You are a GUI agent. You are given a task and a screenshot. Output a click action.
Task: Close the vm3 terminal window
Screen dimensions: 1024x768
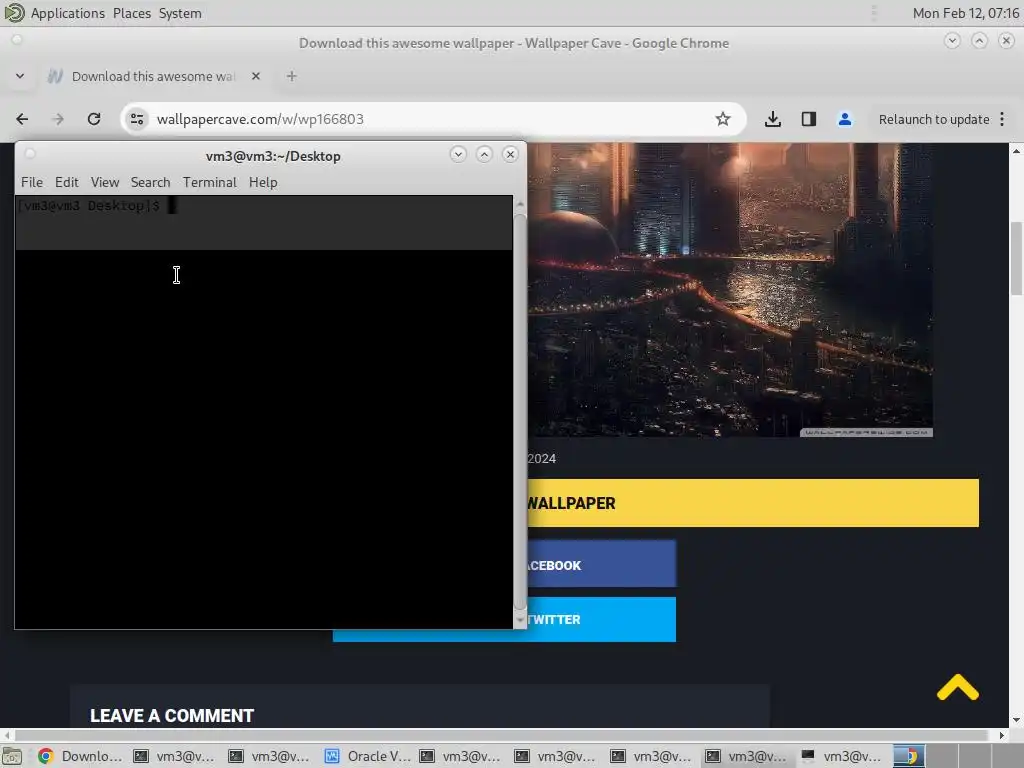510,154
